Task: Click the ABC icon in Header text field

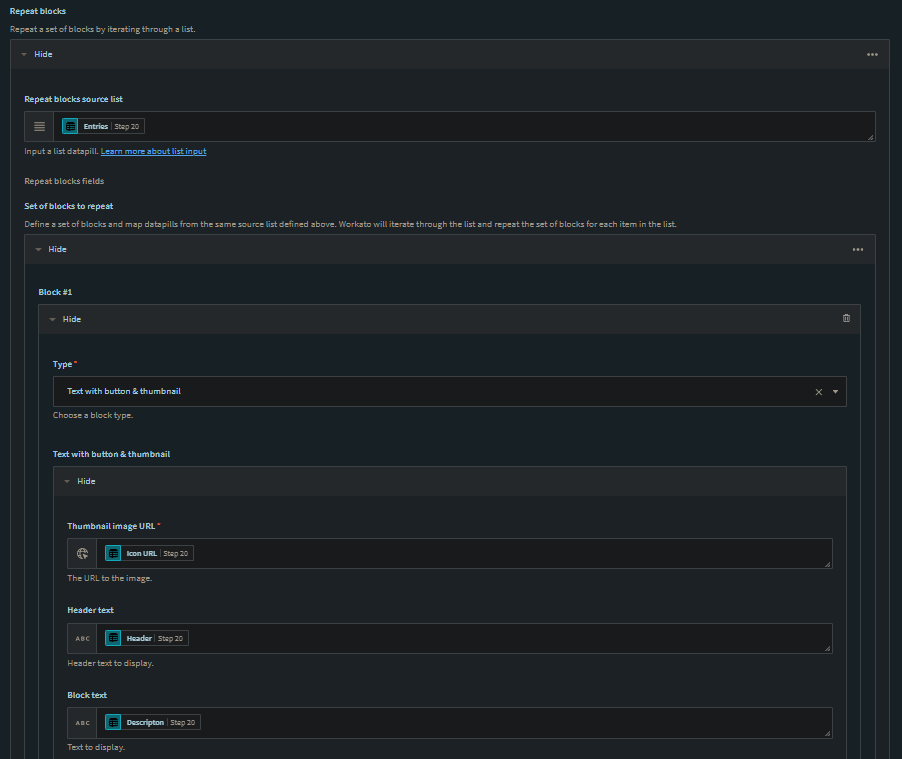Action: click(82, 638)
